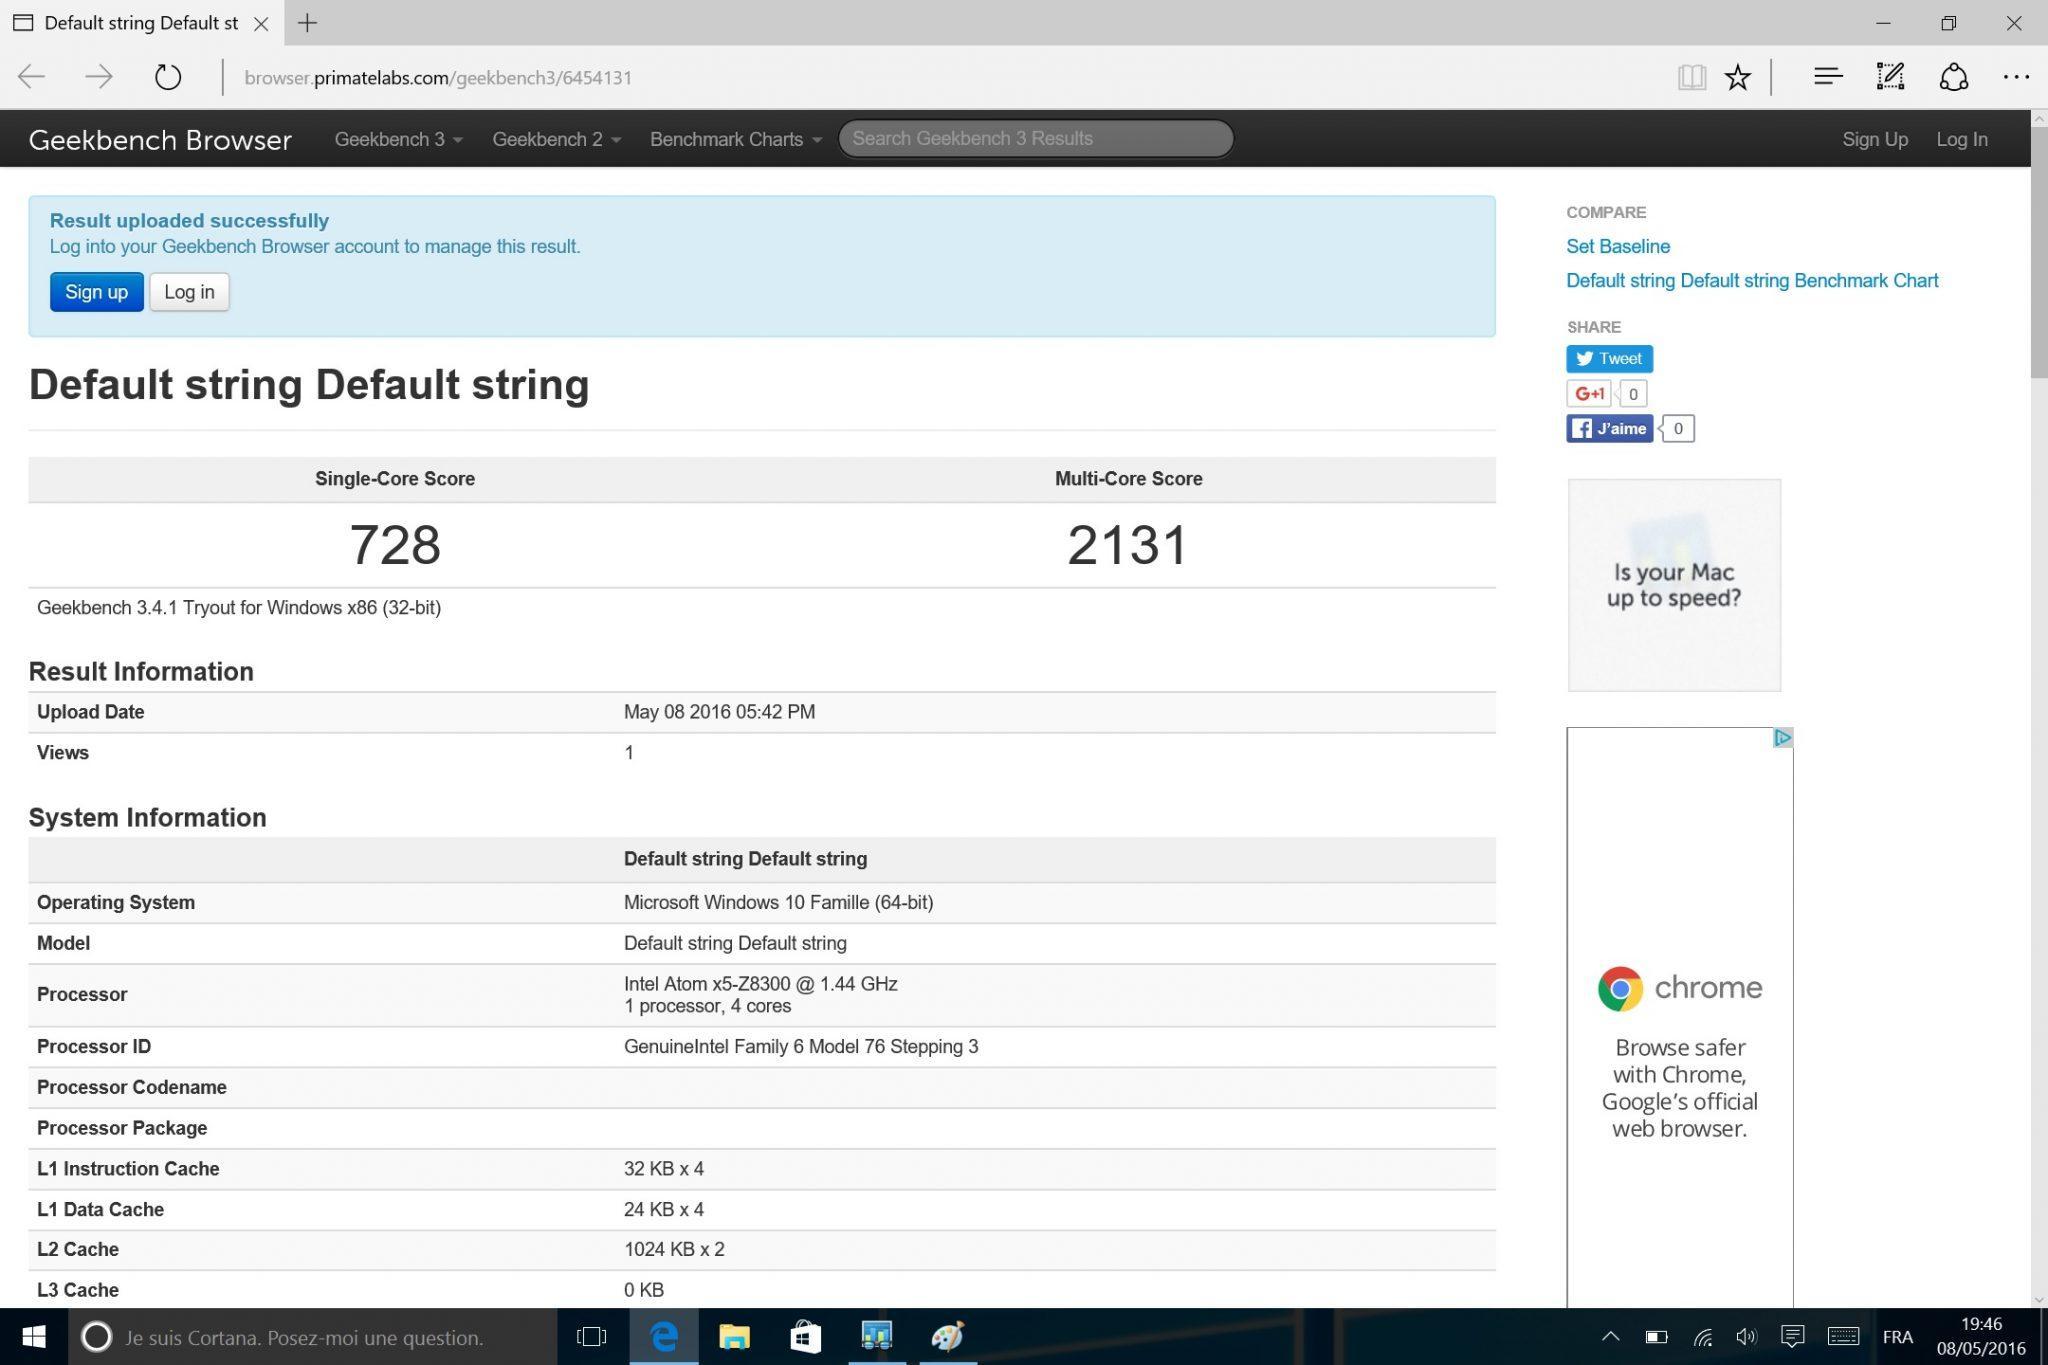Open a new browser tab

[x=308, y=23]
